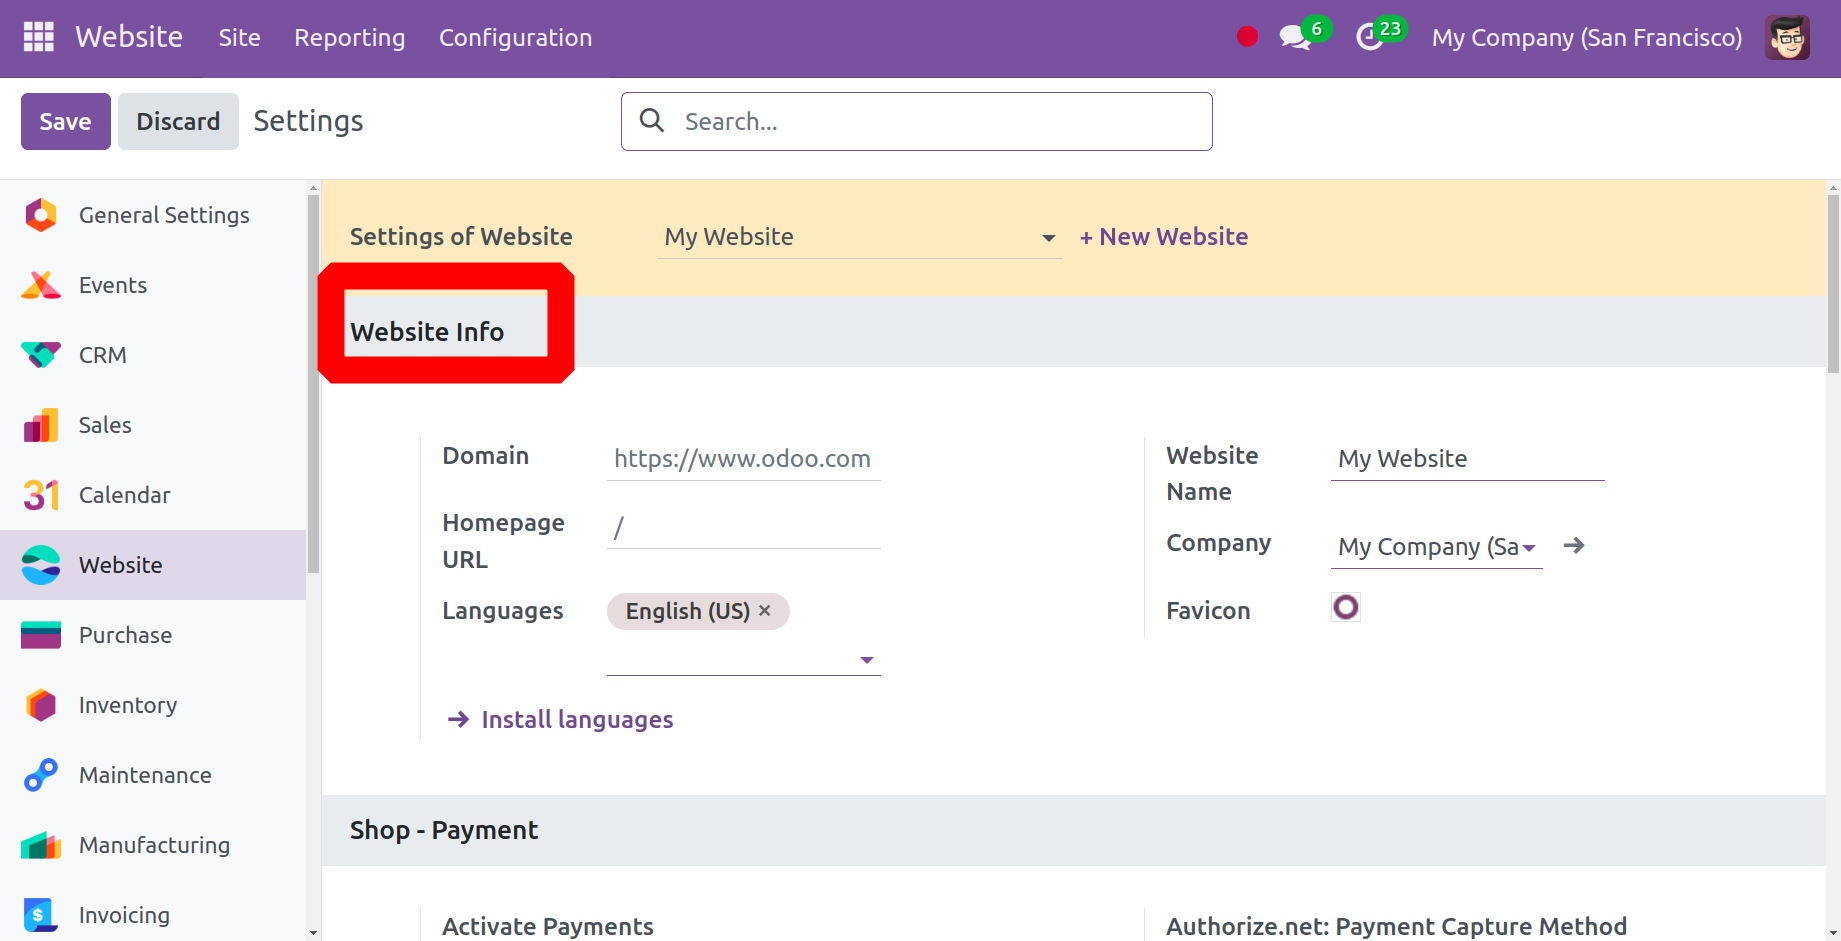Click the + New Website link

tap(1164, 237)
